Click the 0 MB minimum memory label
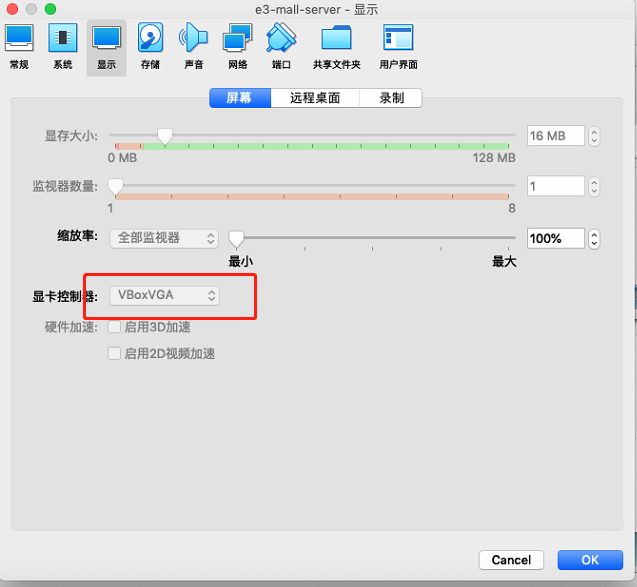Image resolution: width=637 pixels, height=587 pixels. click(x=122, y=158)
